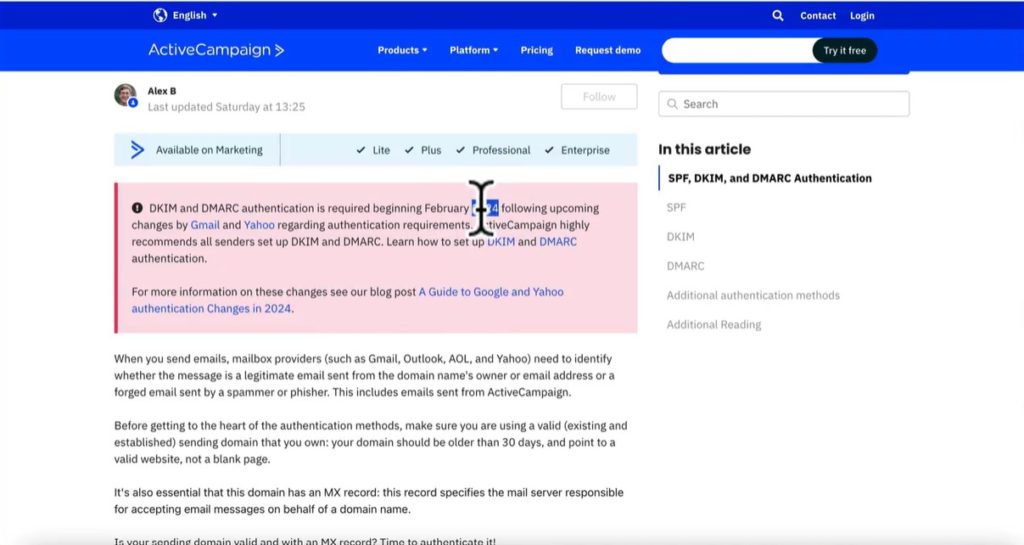Click the alert icon in the pink notice
This screenshot has width=1024, height=545.
pyautogui.click(x=137, y=208)
